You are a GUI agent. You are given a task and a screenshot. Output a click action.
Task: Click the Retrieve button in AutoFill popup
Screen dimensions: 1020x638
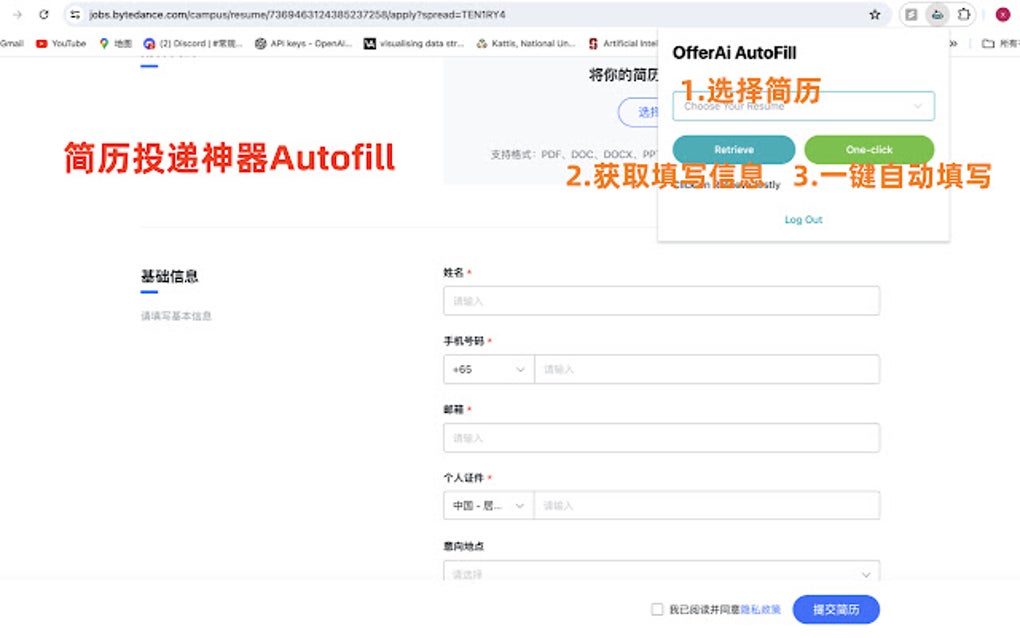[733, 149]
